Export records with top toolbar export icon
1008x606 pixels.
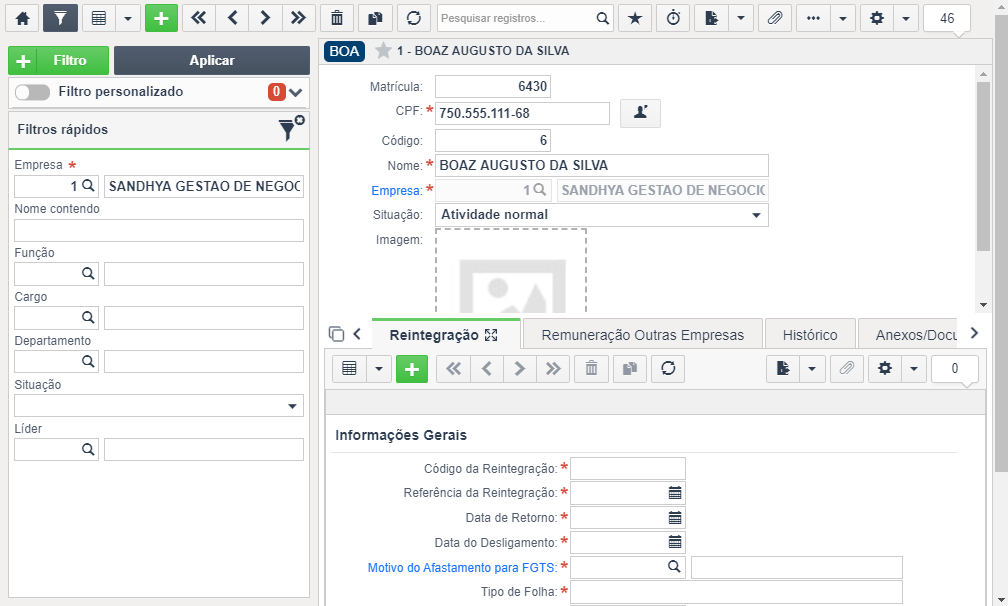712,18
